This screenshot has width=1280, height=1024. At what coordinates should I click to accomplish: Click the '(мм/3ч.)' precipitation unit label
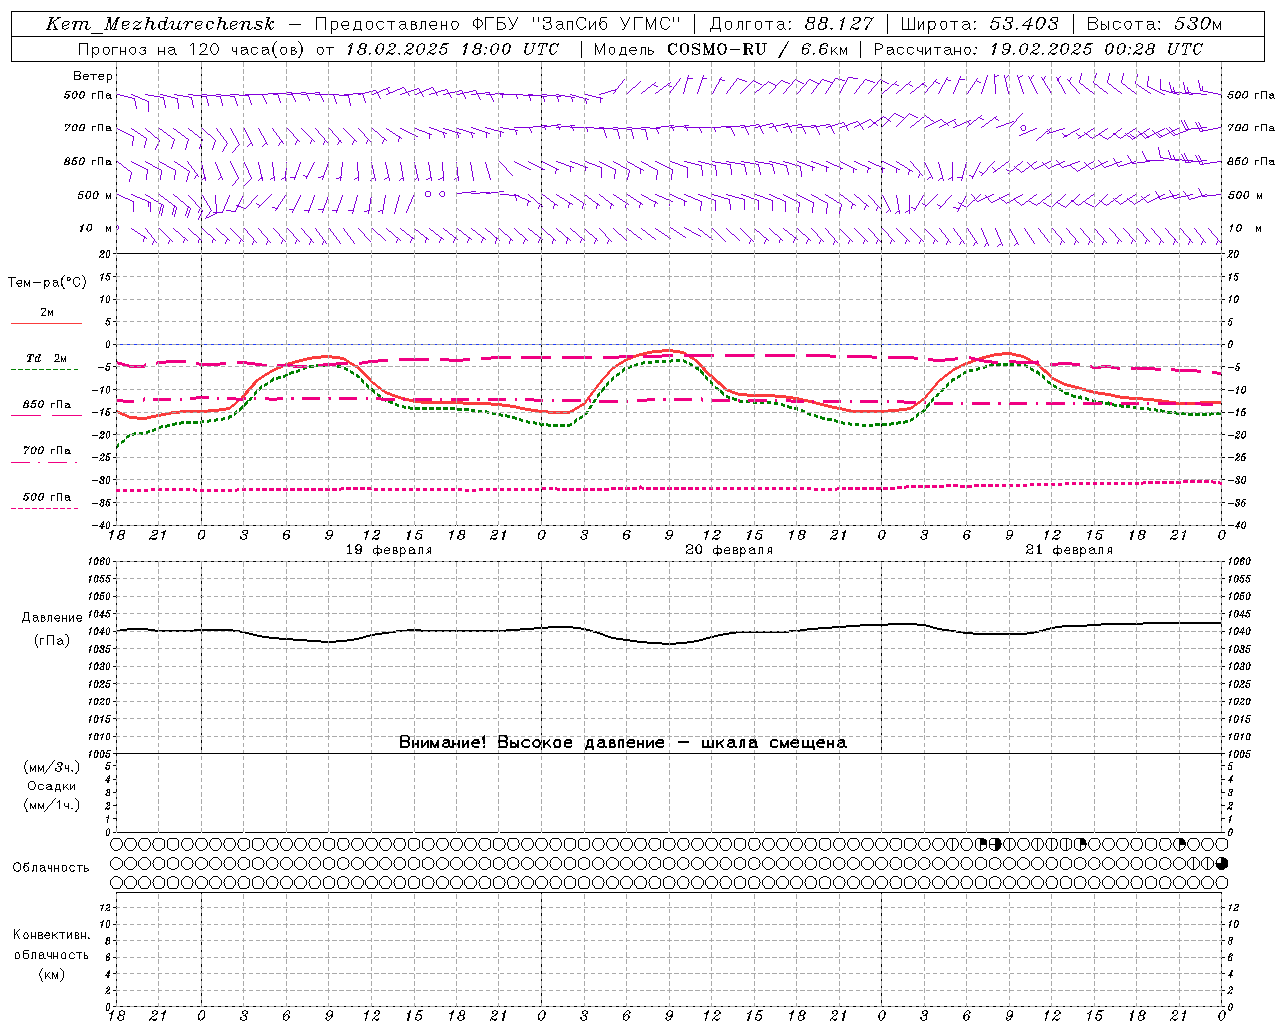click(52, 767)
